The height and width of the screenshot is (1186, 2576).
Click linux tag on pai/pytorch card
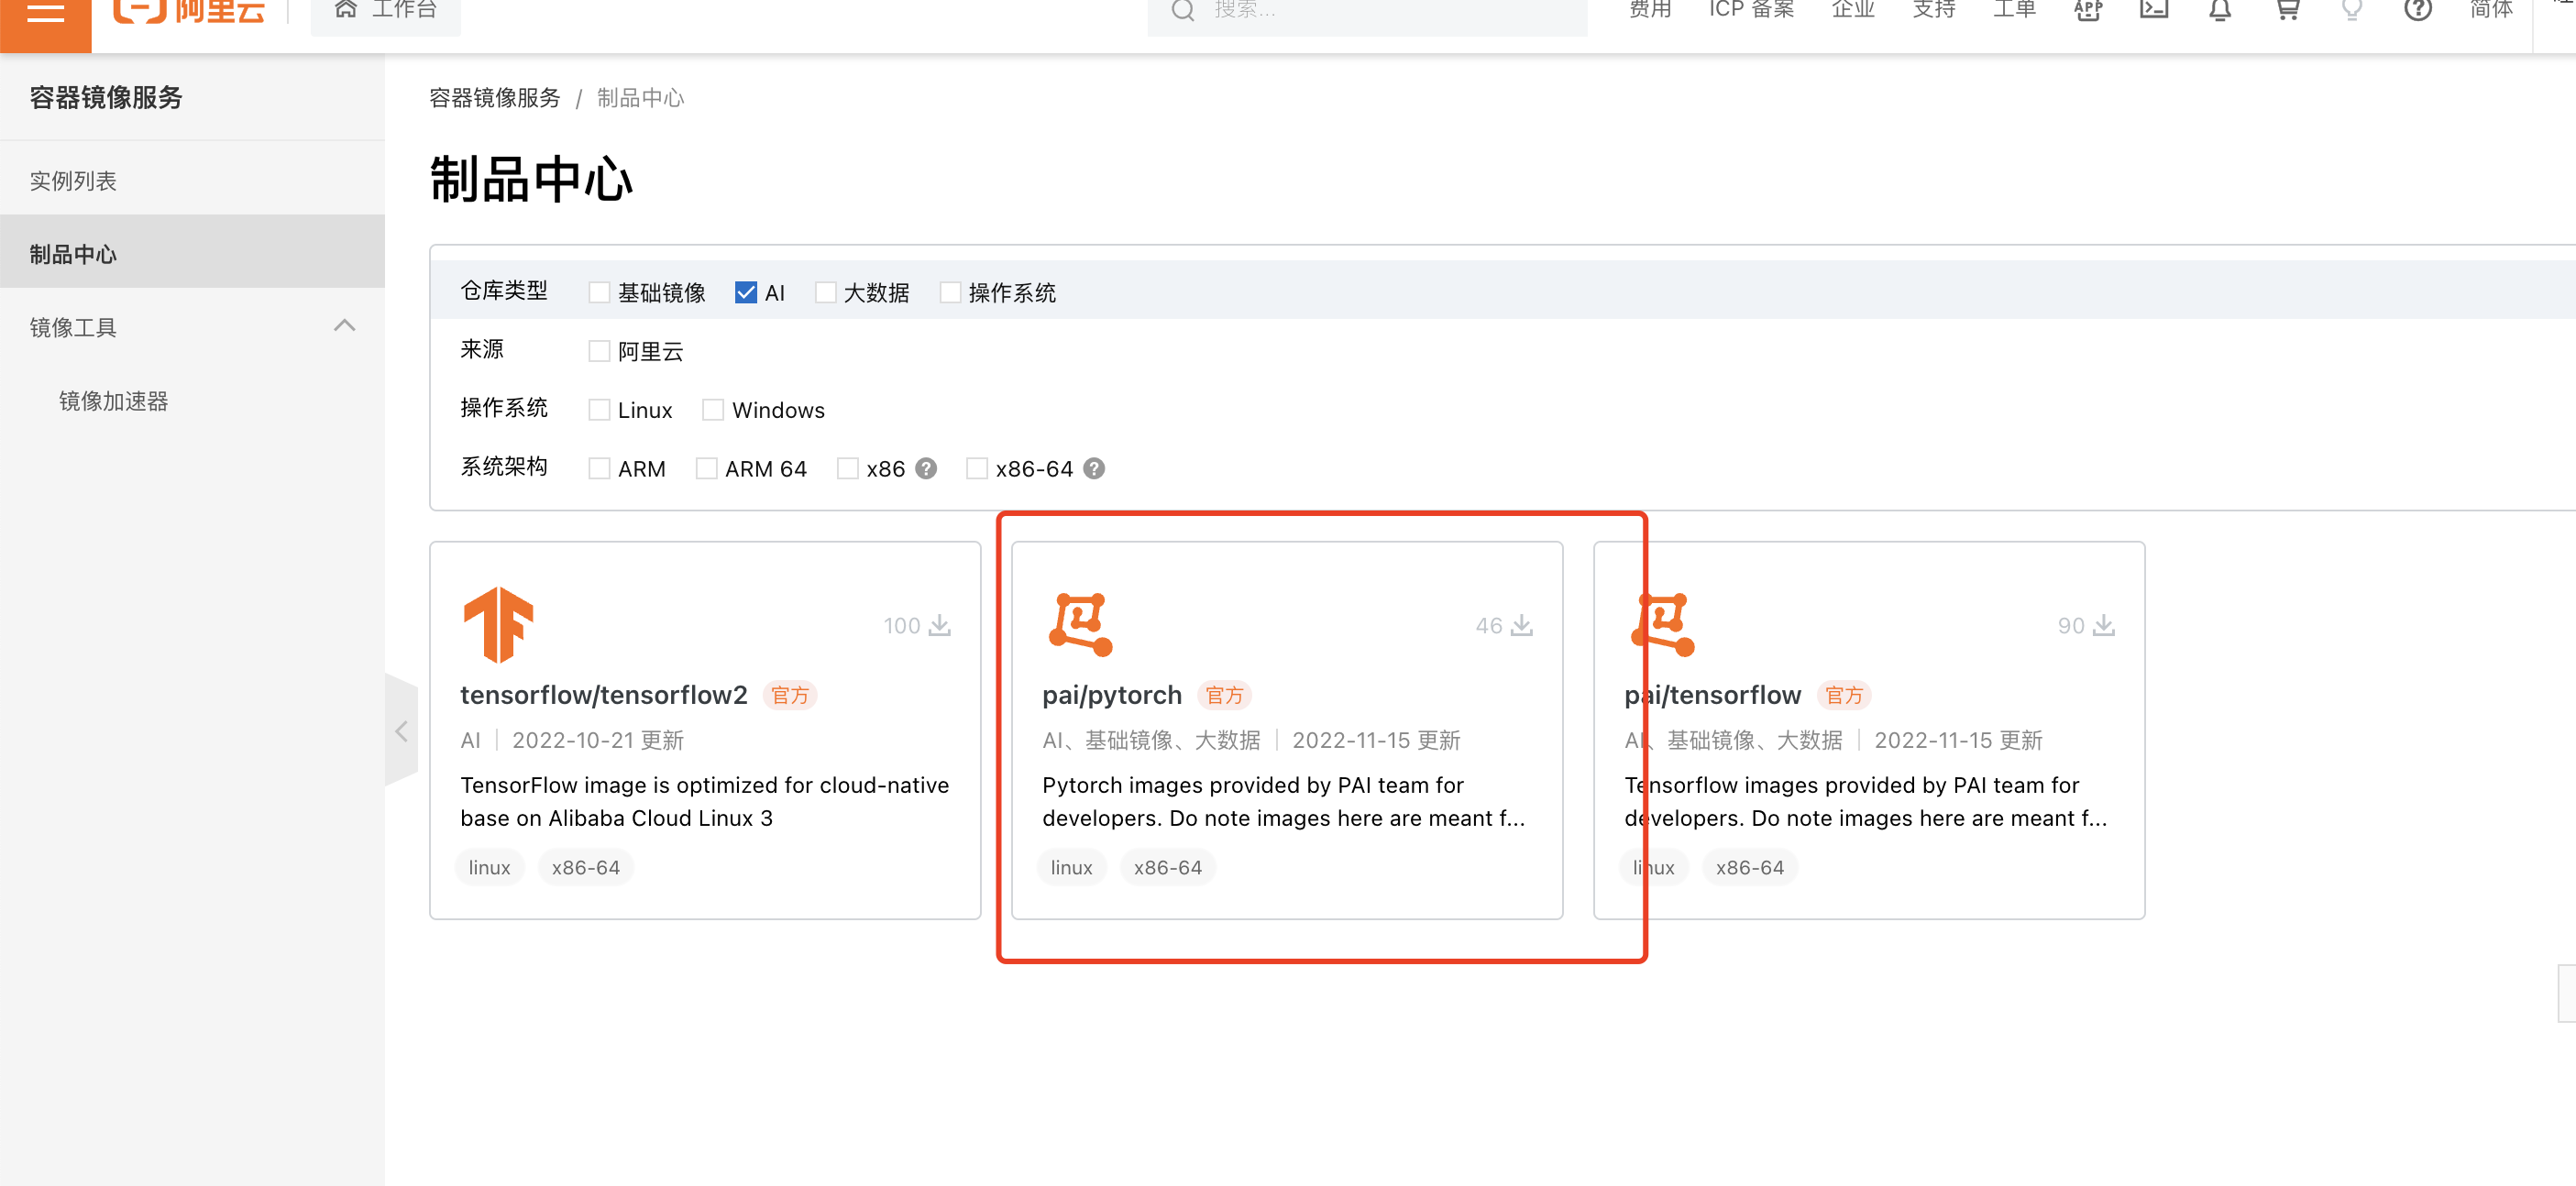(1071, 867)
